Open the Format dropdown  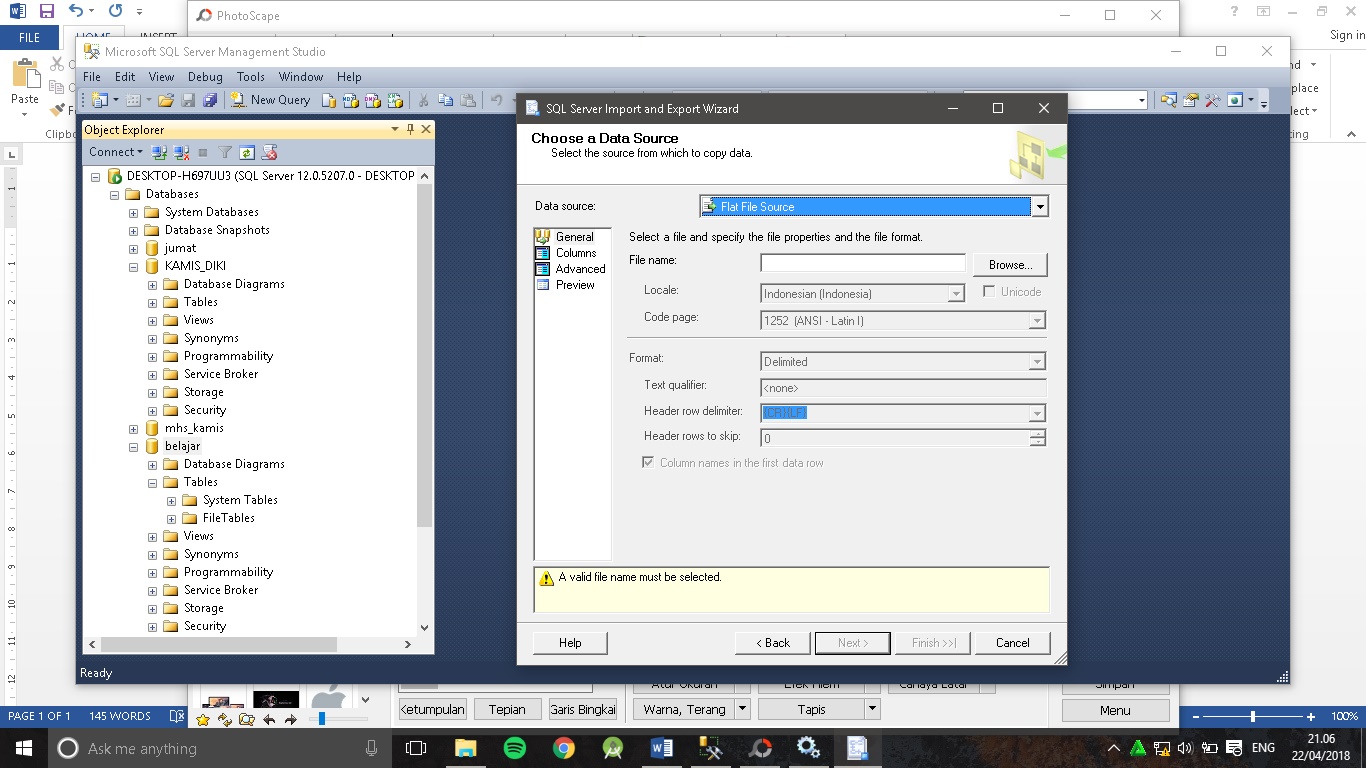[x=1037, y=362]
